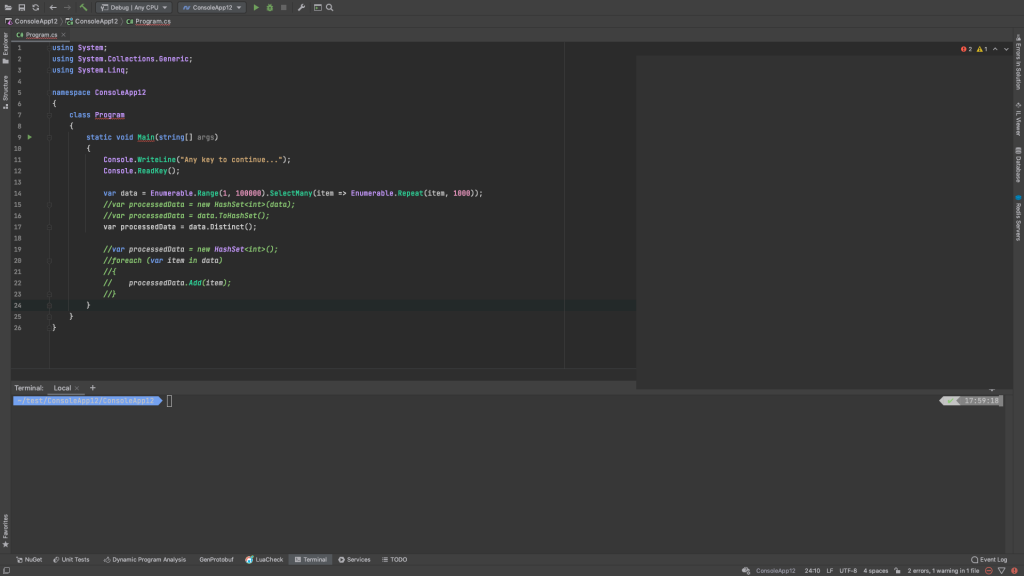Open the IL Viewer side panel

tap(1018, 119)
